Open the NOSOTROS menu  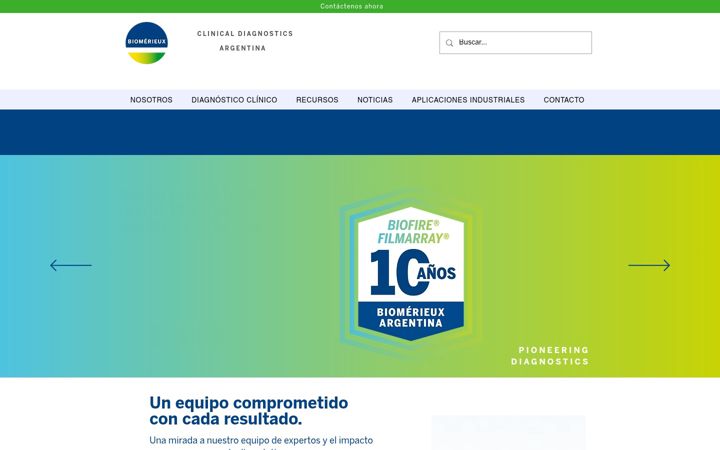click(x=151, y=100)
